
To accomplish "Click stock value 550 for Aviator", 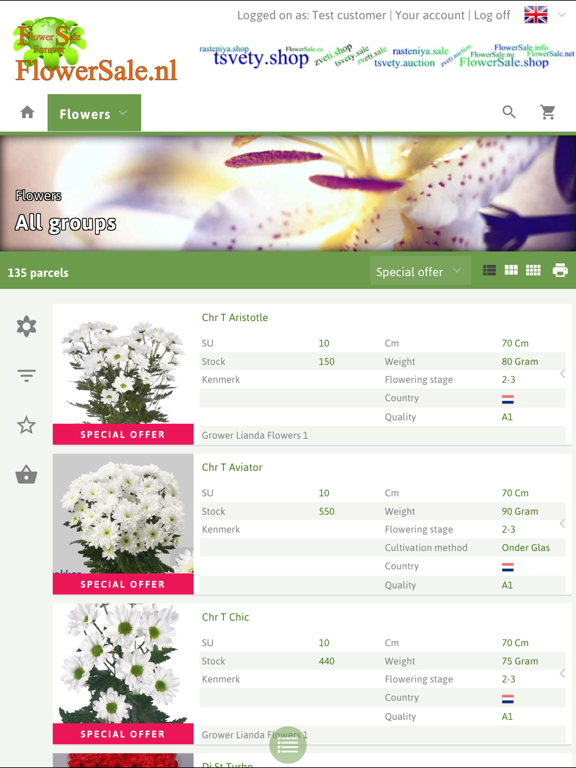I will (327, 511).
